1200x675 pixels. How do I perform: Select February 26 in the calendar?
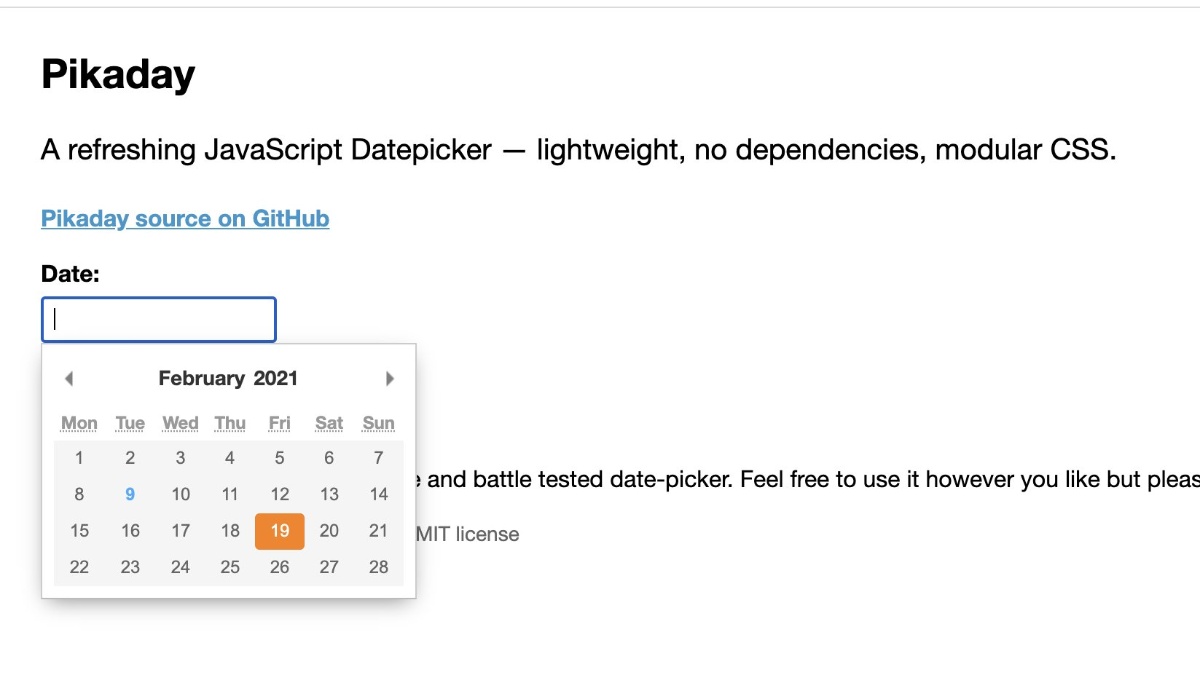280,567
